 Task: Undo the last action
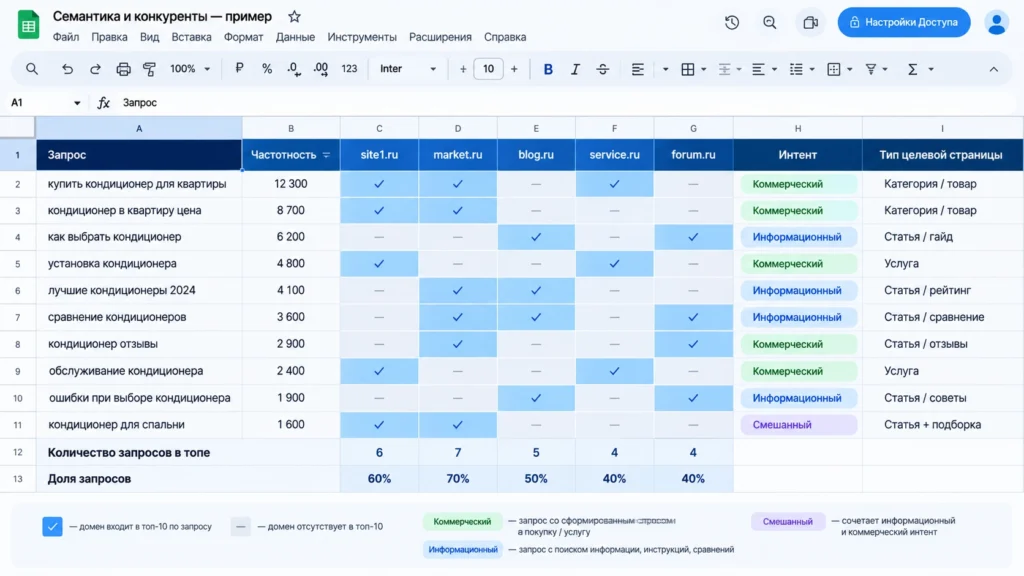click(x=67, y=69)
